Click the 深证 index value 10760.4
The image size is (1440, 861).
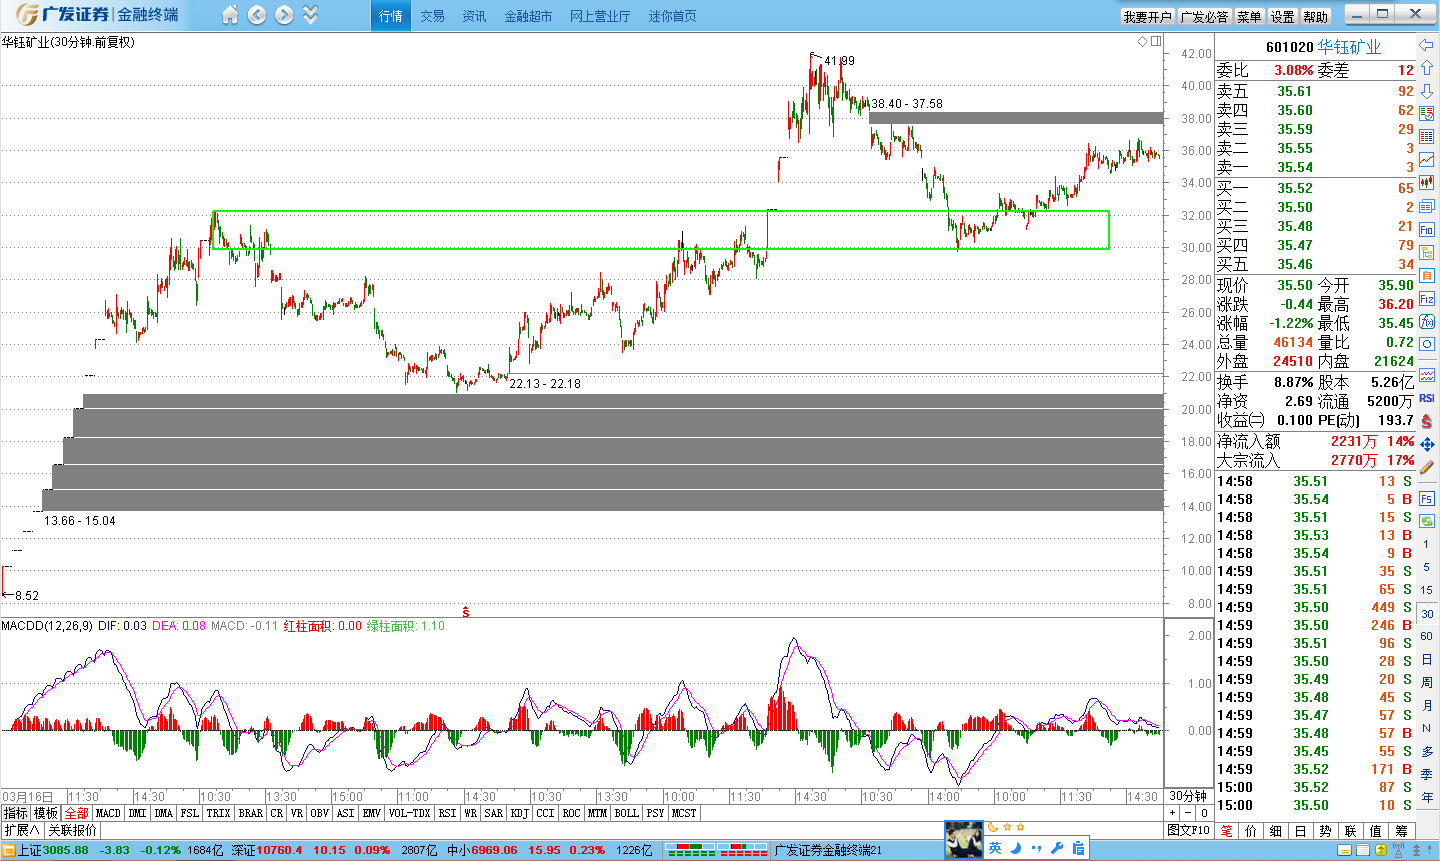[281, 850]
